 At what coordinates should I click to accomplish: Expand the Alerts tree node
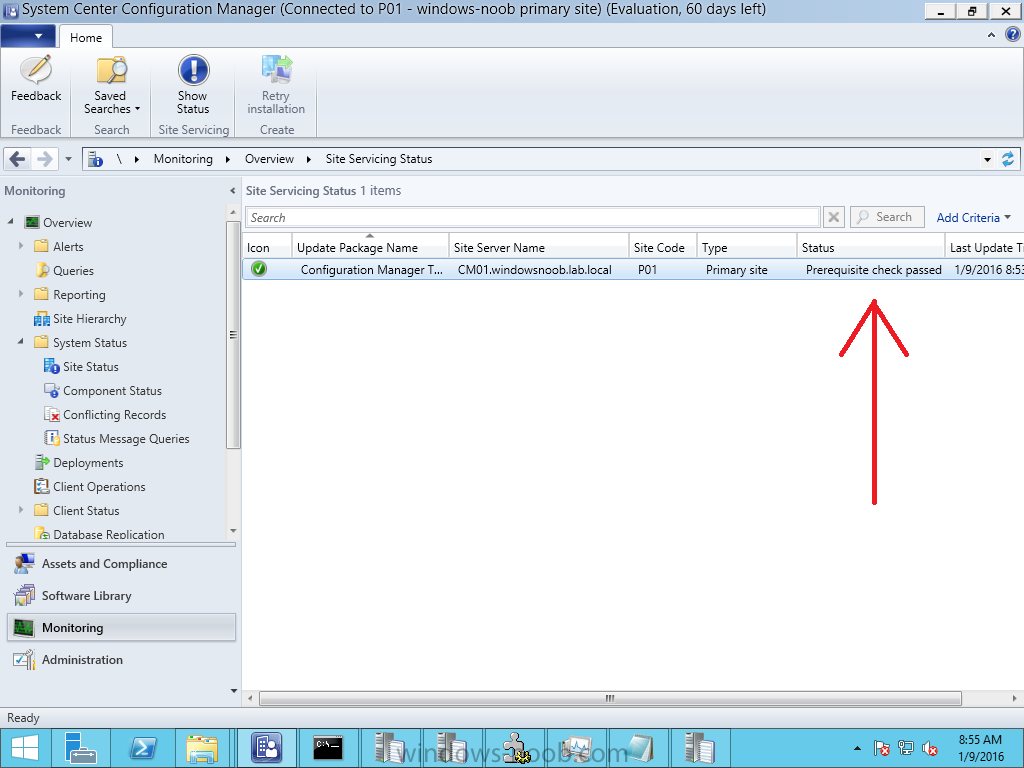pos(21,246)
